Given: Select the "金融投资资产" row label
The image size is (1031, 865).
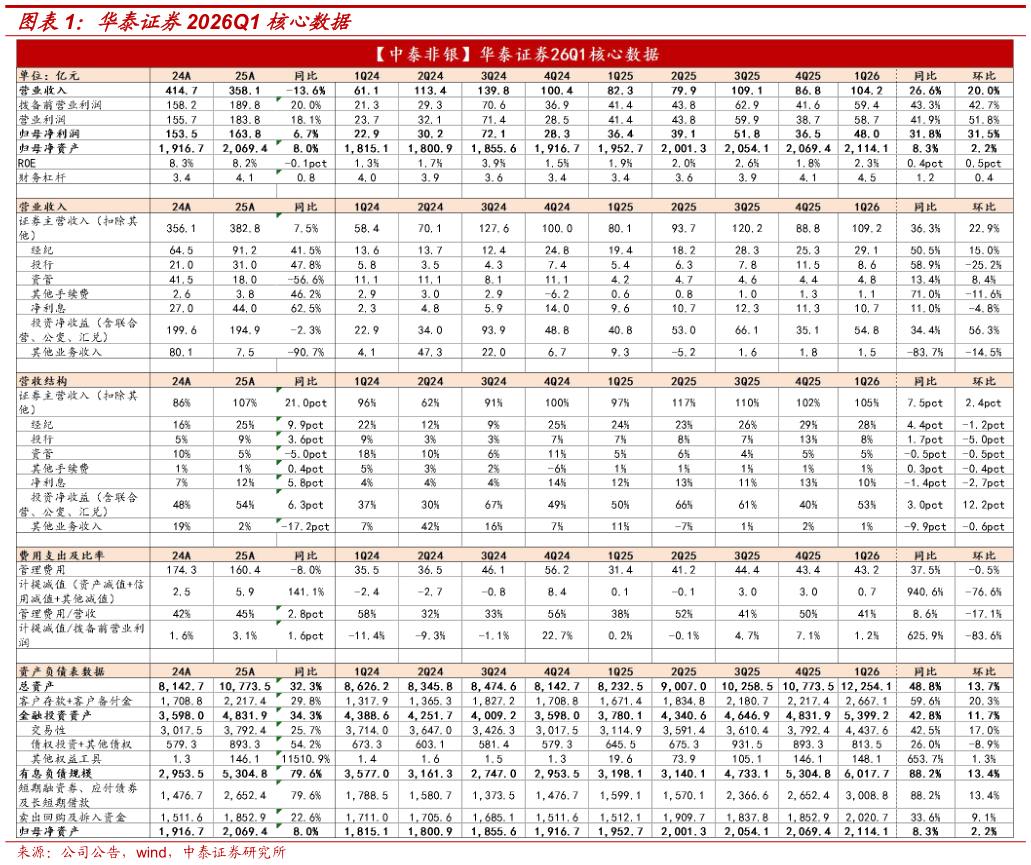Looking at the screenshot, I should (x=55, y=715).
